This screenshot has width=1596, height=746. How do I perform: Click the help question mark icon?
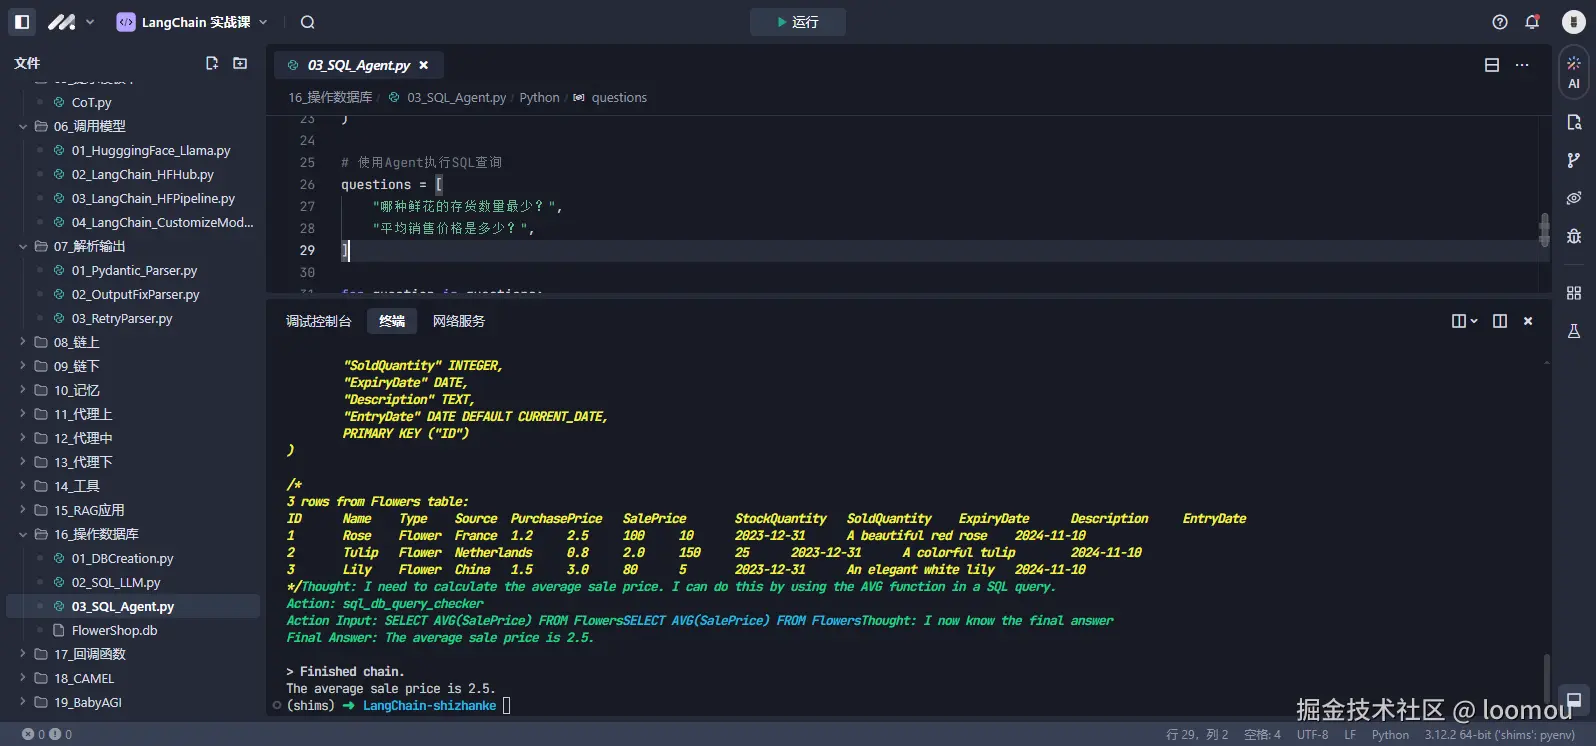pos(1499,22)
